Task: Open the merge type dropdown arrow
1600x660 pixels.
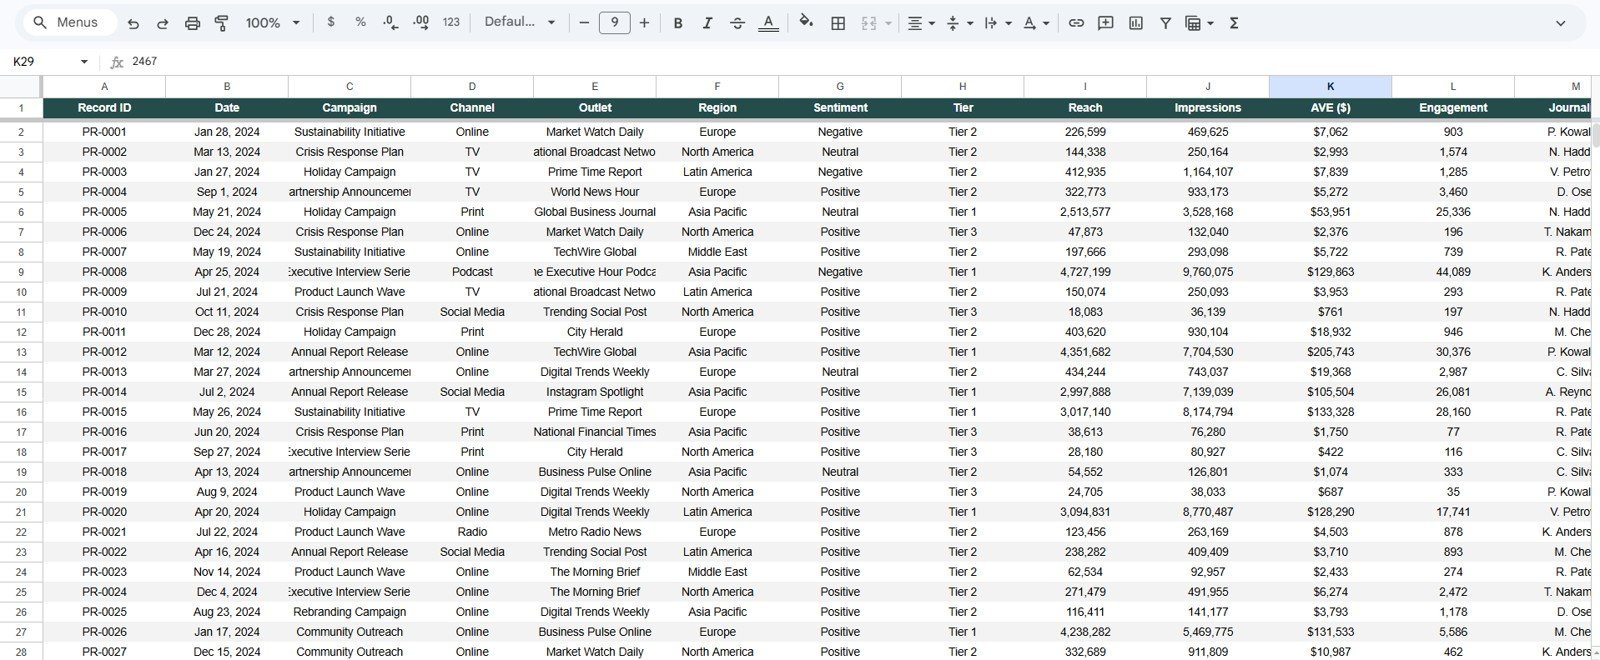Action: coord(888,23)
